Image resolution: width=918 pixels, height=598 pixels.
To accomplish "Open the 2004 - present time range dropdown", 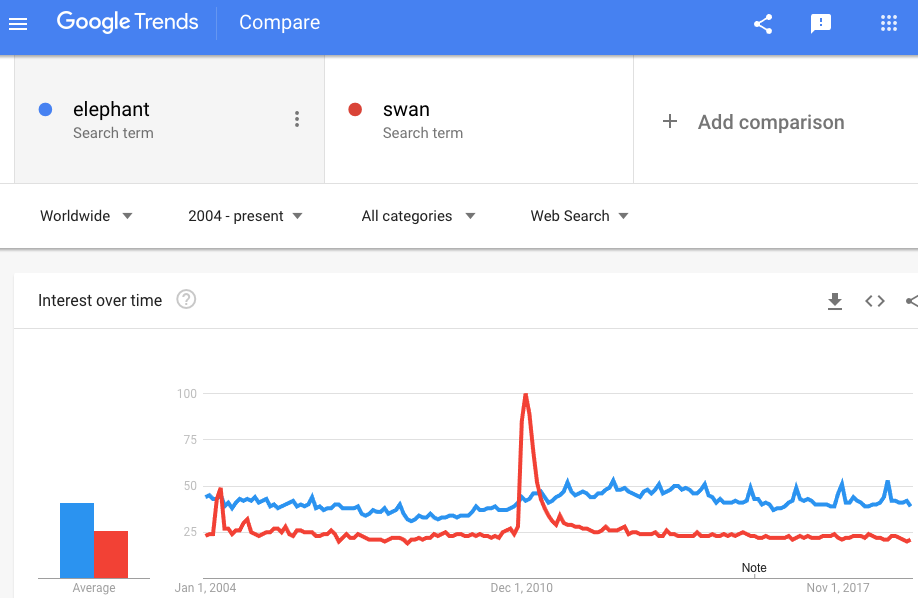I will pyautogui.click(x=245, y=216).
